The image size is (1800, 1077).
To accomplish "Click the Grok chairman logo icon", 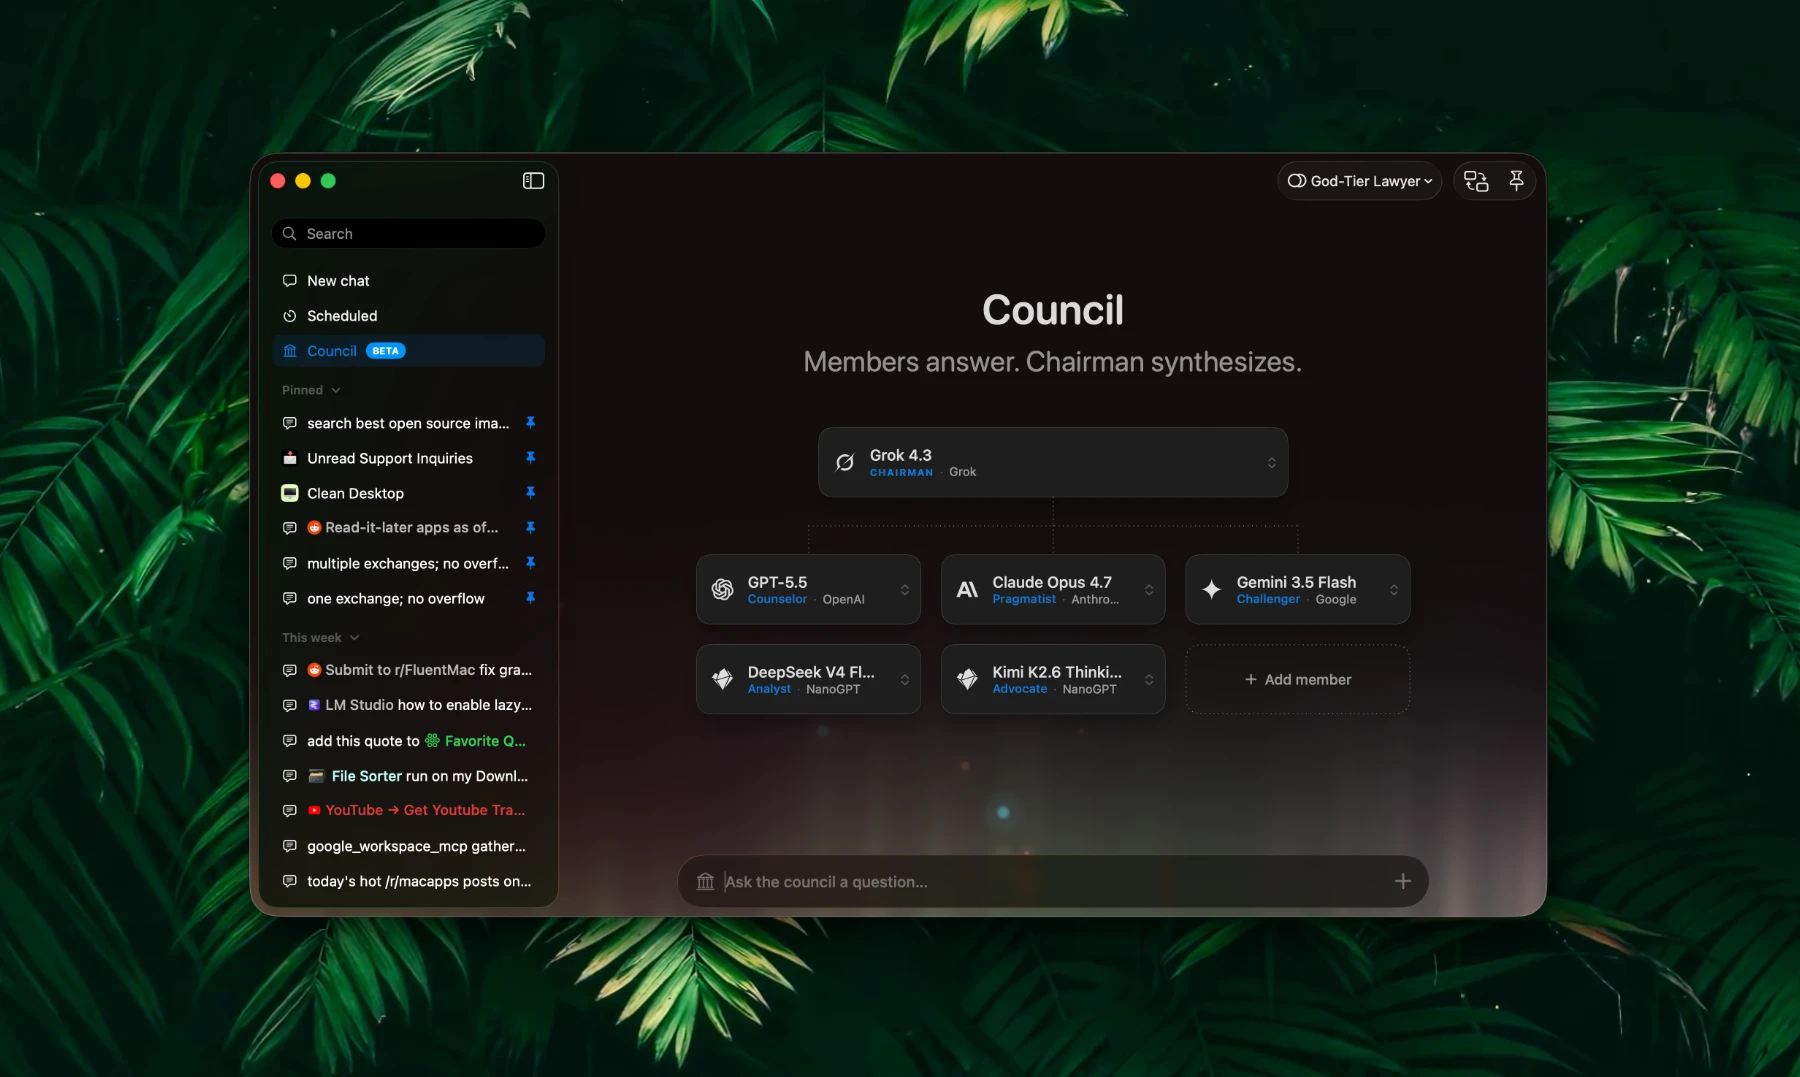I will tap(845, 462).
